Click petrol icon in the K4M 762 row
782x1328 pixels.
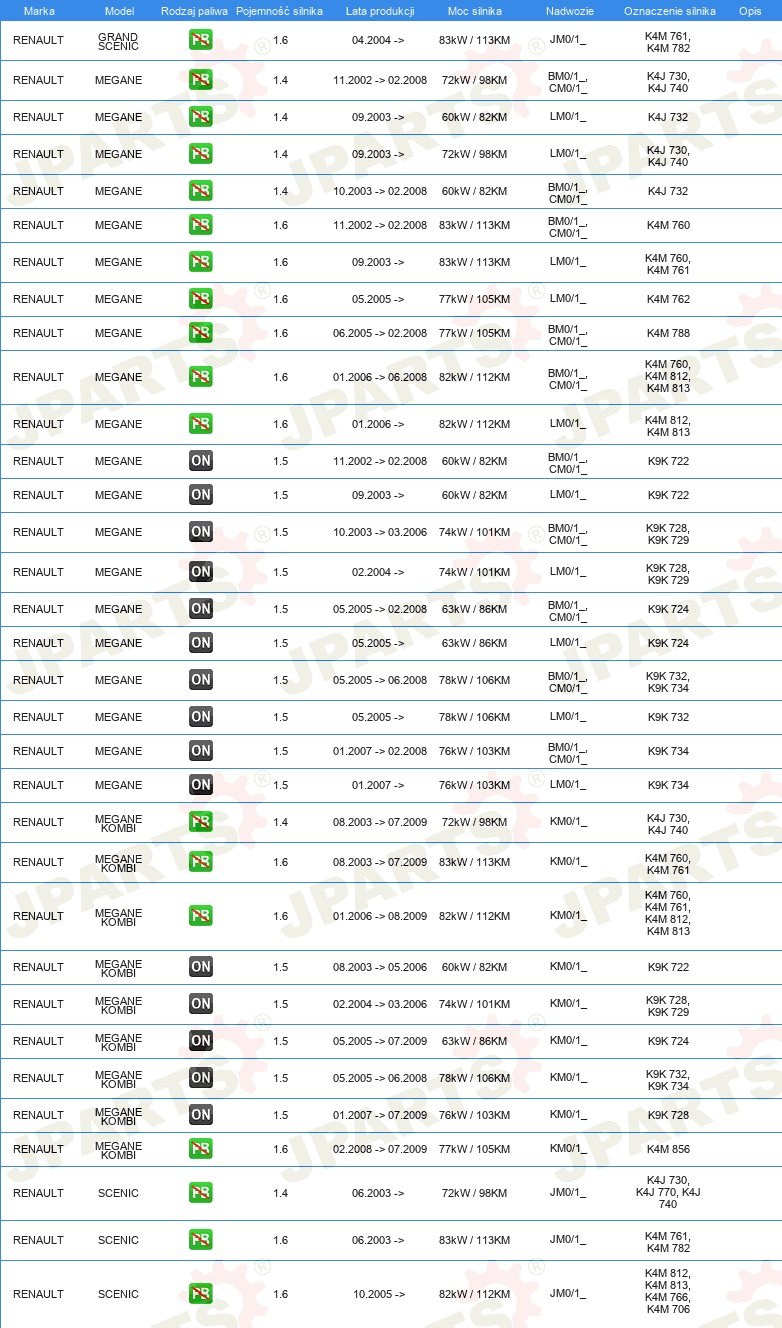[201, 299]
